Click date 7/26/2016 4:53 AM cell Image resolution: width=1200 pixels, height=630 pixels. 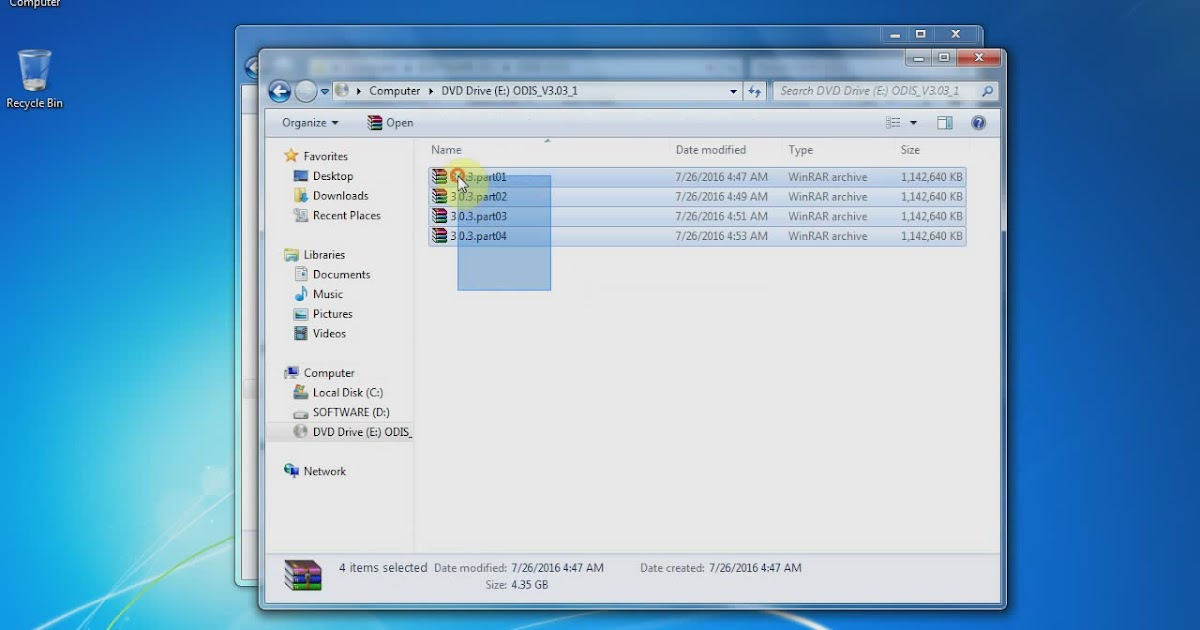pyautogui.click(x=722, y=237)
